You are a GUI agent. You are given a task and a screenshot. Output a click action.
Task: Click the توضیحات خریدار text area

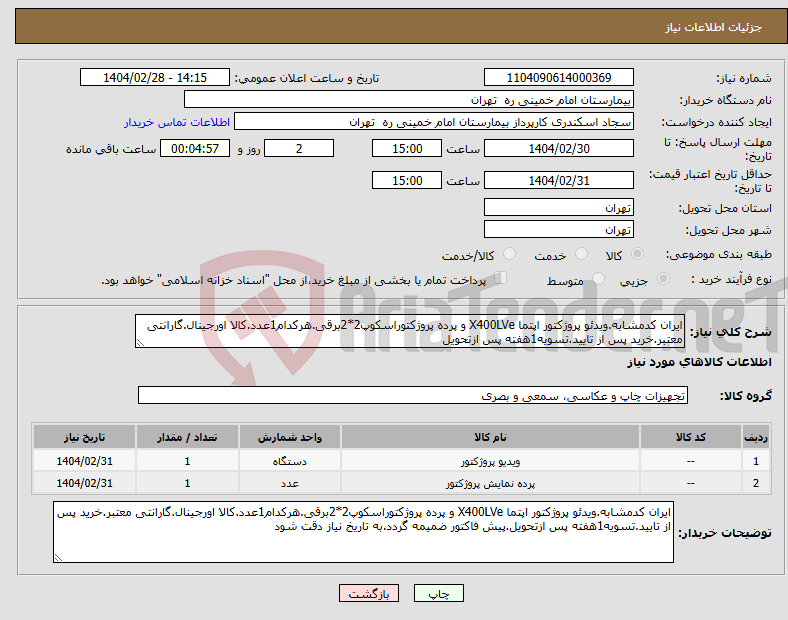click(363, 532)
